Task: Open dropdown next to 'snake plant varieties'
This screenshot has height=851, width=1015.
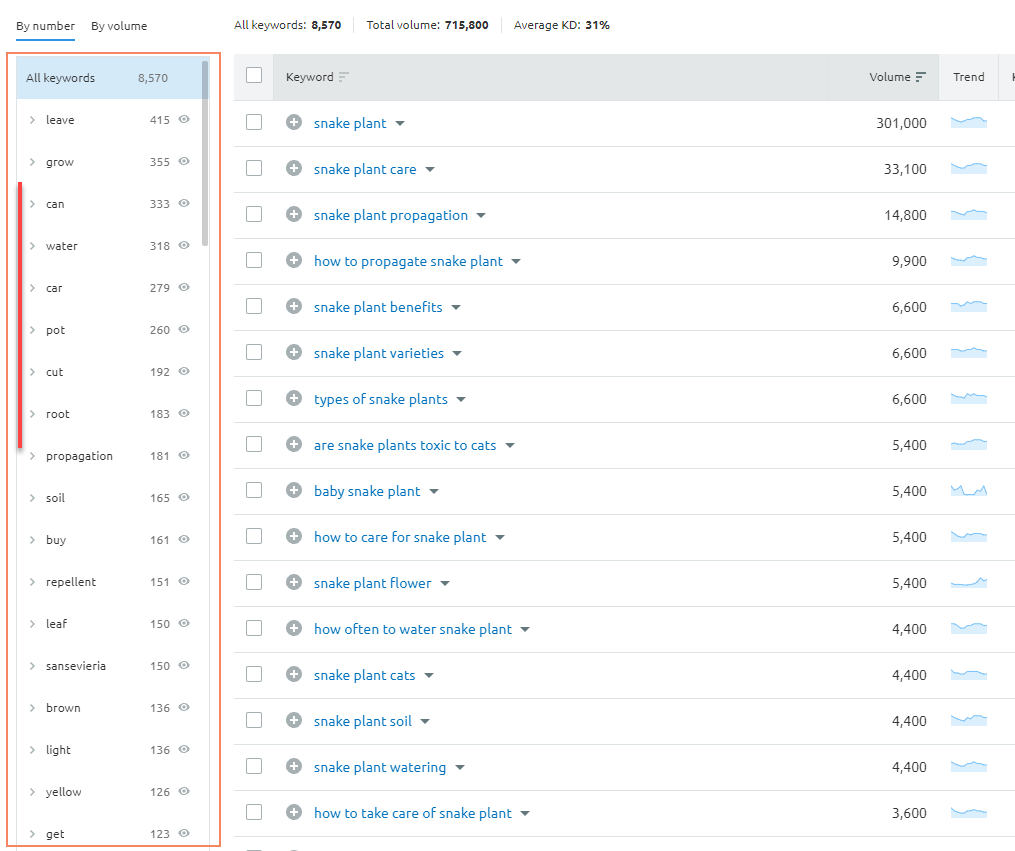Action: coord(457,353)
